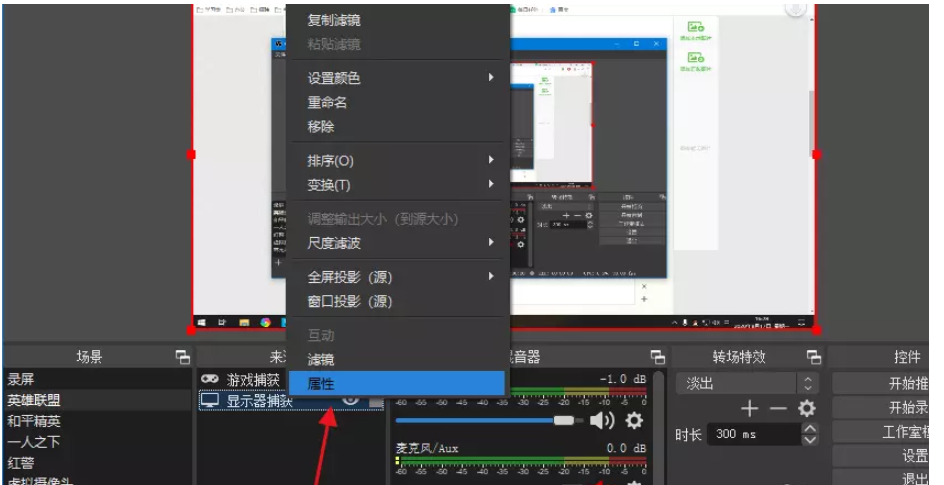Viewport: 944px width, 485px height.
Task: Click the monitor icon of 显示器捕获
Action: click(x=210, y=400)
